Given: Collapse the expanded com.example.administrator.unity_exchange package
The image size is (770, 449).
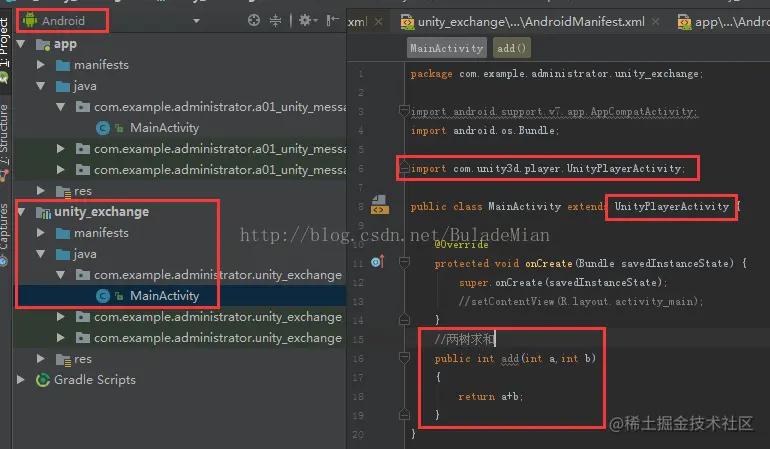Looking at the screenshot, I should coord(60,275).
